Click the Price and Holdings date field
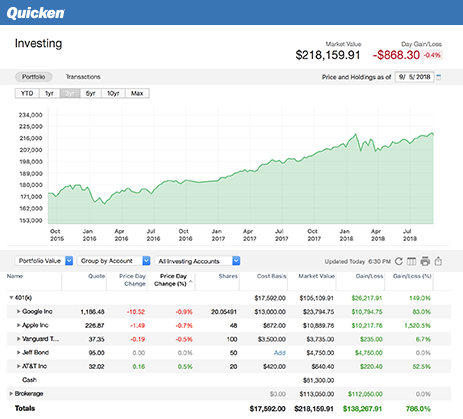This screenshot has width=463, height=419. (415, 77)
